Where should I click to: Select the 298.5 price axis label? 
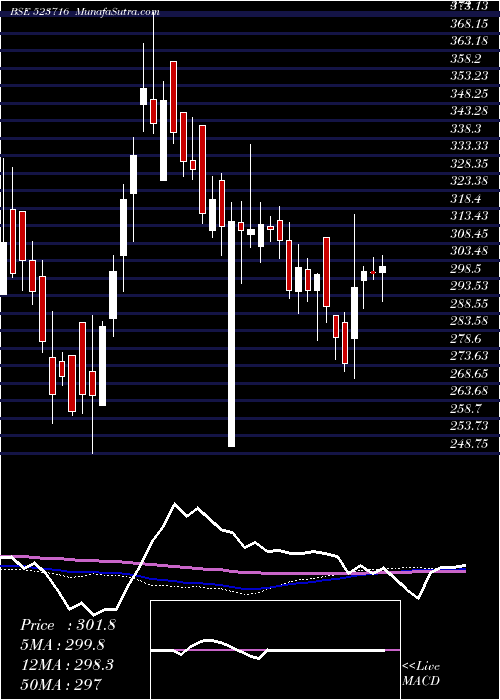[x=466, y=269]
